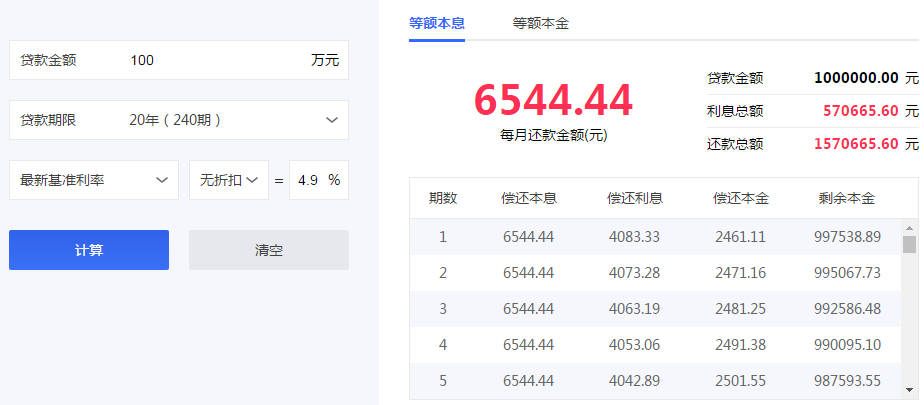Switch to the 等额本息 tab
This screenshot has width=924, height=405.
437,22
